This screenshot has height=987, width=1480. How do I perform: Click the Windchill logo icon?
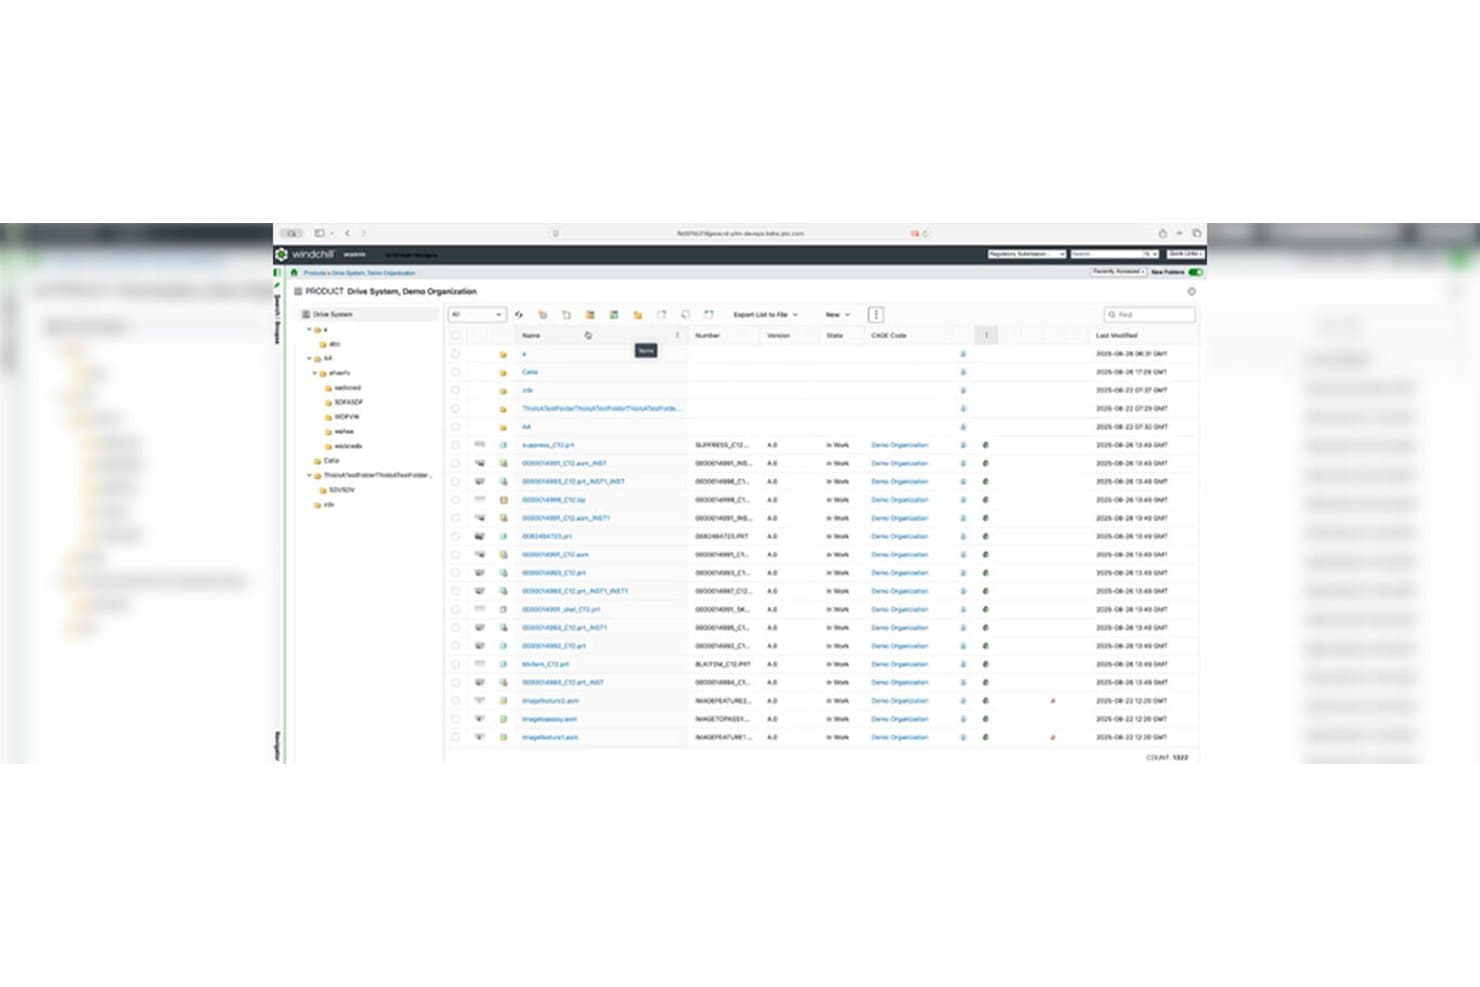pos(282,255)
